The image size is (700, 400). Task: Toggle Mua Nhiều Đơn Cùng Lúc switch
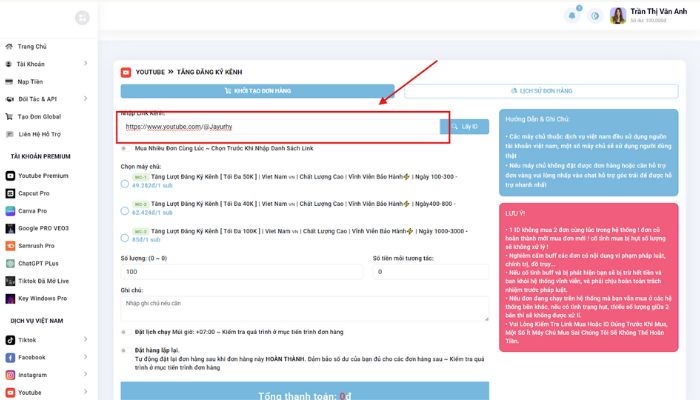click(x=126, y=148)
